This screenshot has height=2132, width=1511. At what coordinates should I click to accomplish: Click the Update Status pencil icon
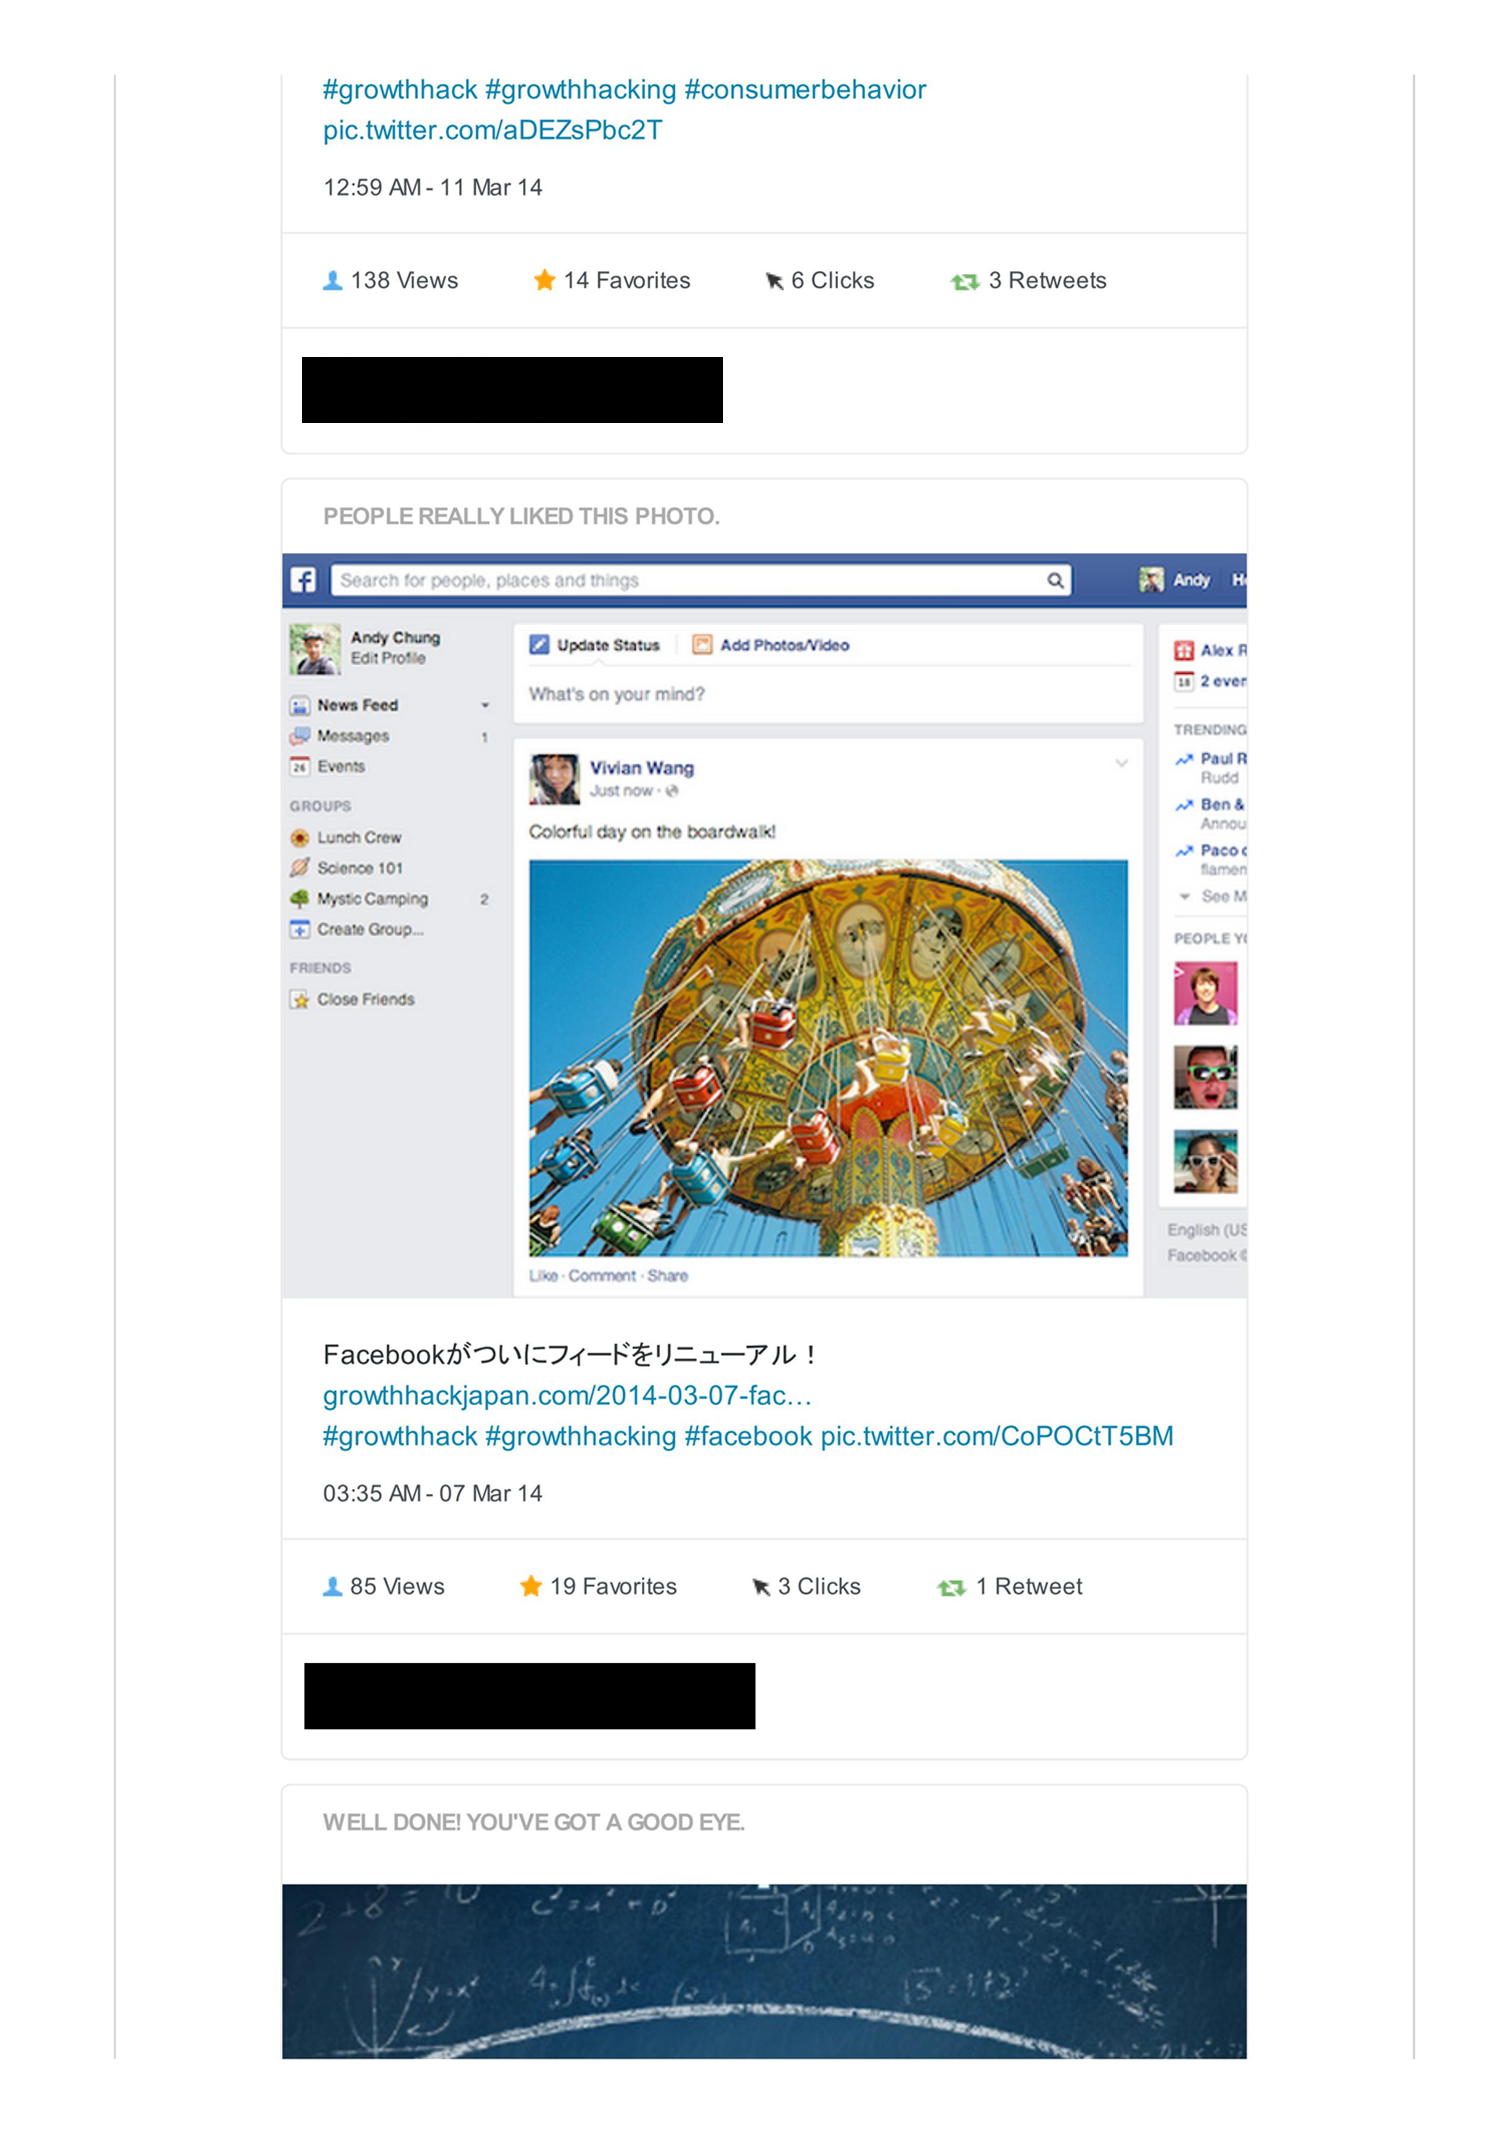click(x=539, y=645)
